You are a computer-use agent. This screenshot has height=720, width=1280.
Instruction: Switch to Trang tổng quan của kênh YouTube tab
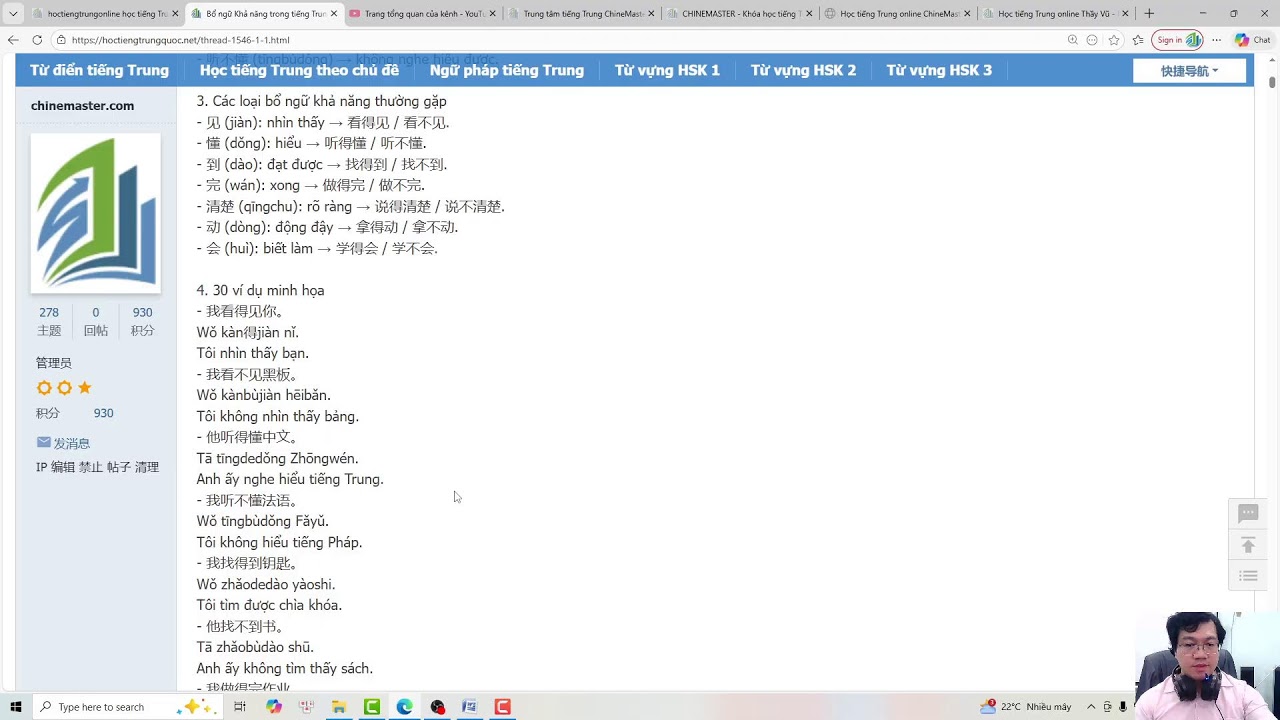click(x=421, y=14)
